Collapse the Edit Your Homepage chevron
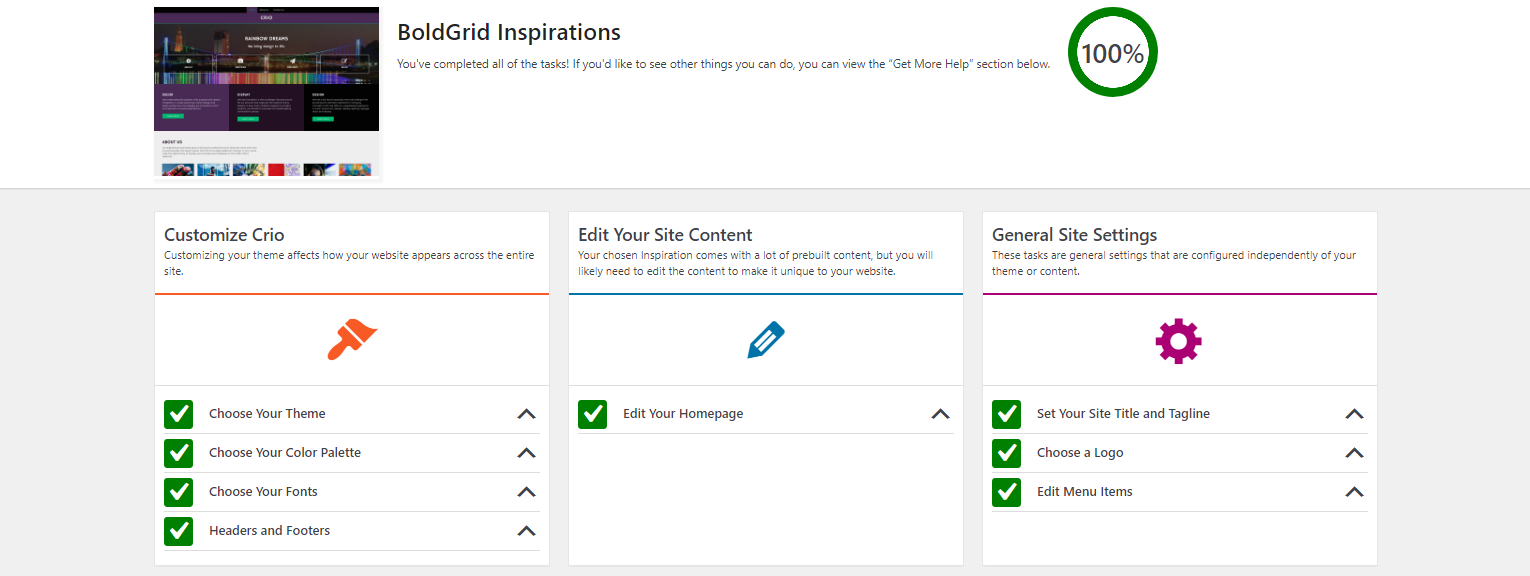The width and height of the screenshot is (1530, 576). (940, 414)
